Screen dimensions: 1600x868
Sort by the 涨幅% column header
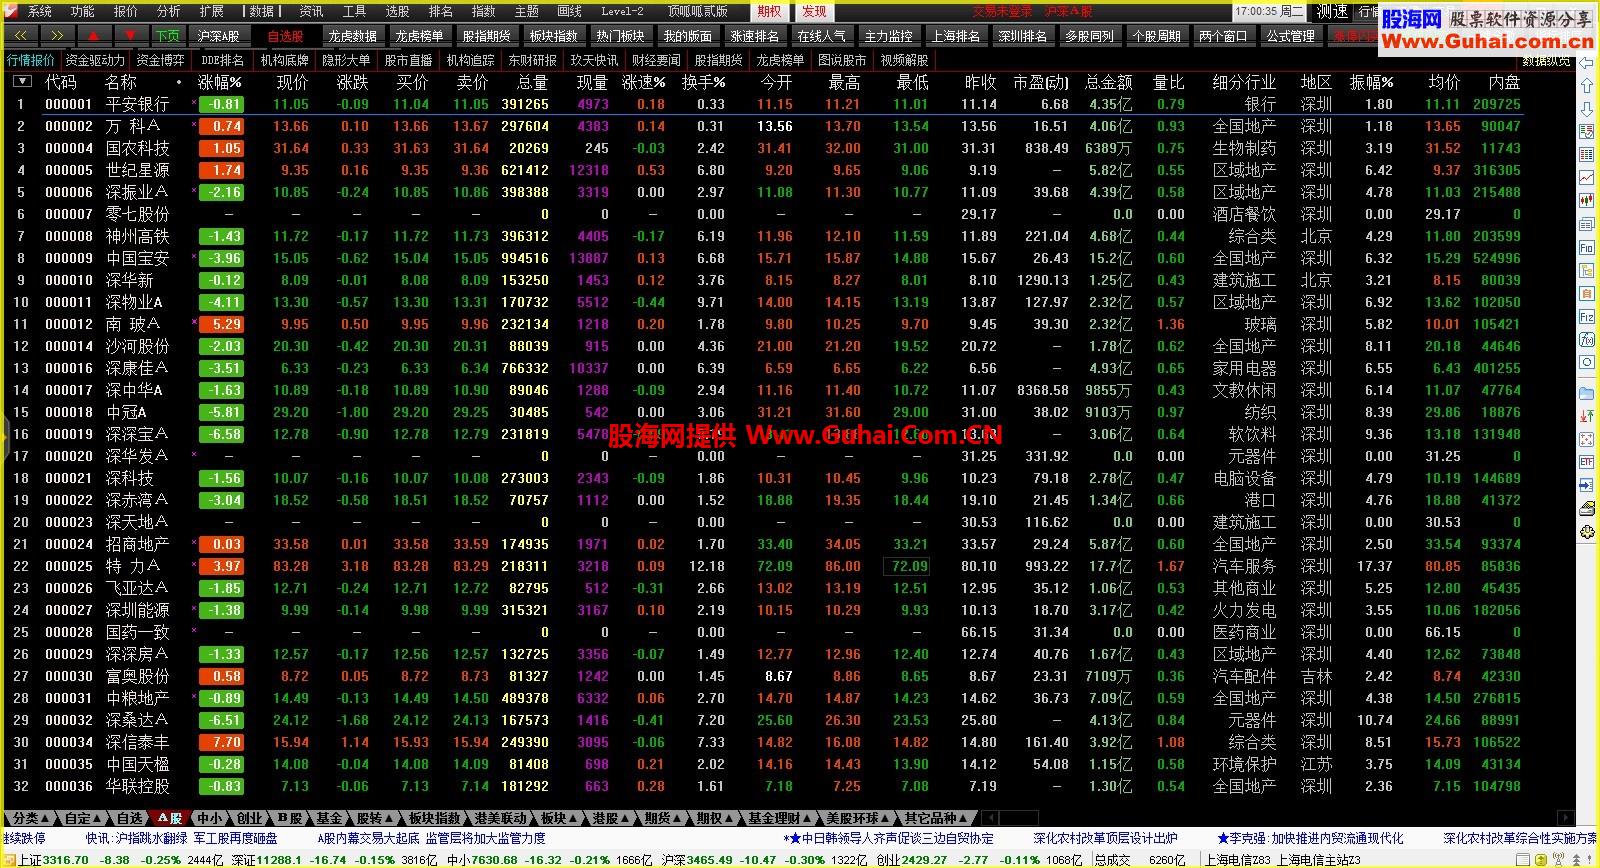click(x=220, y=82)
